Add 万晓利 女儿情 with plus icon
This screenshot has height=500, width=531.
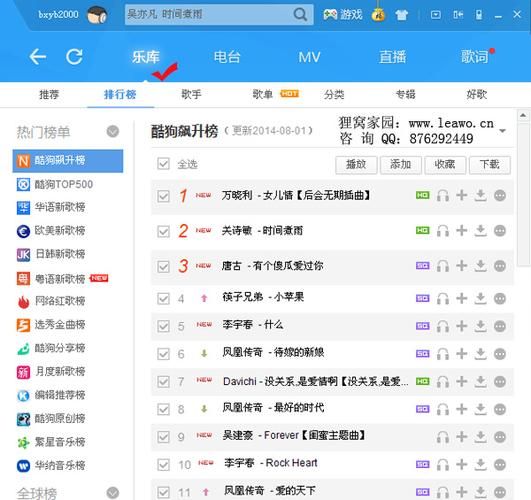coord(462,195)
